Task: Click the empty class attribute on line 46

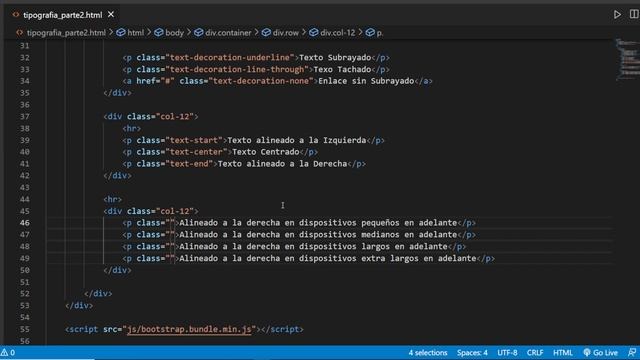Action: (x=156, y=223)
